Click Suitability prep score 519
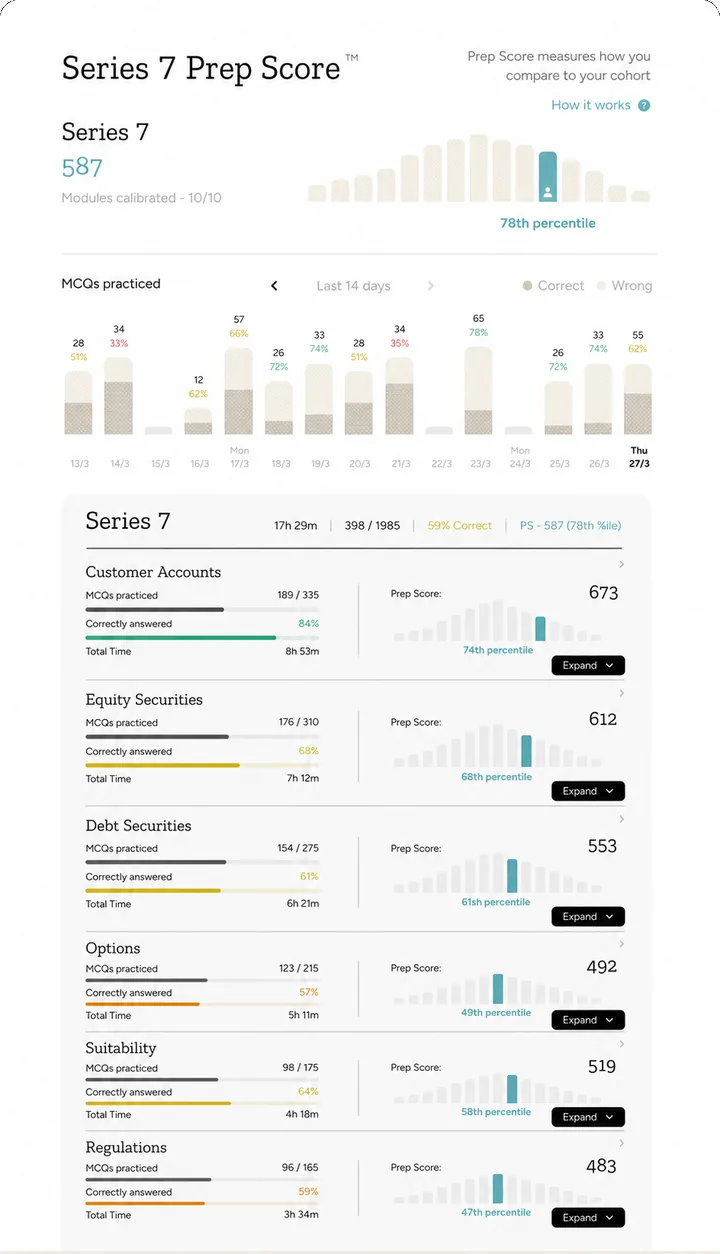720x1254 pixels. pos(602,1067)
